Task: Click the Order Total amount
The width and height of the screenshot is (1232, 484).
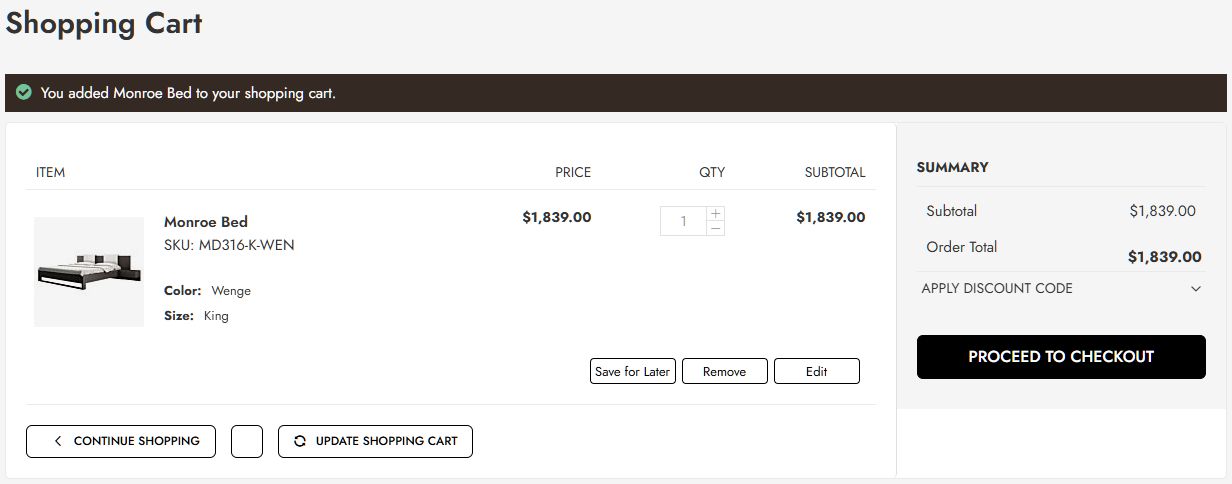Action: pos(1164,257)
